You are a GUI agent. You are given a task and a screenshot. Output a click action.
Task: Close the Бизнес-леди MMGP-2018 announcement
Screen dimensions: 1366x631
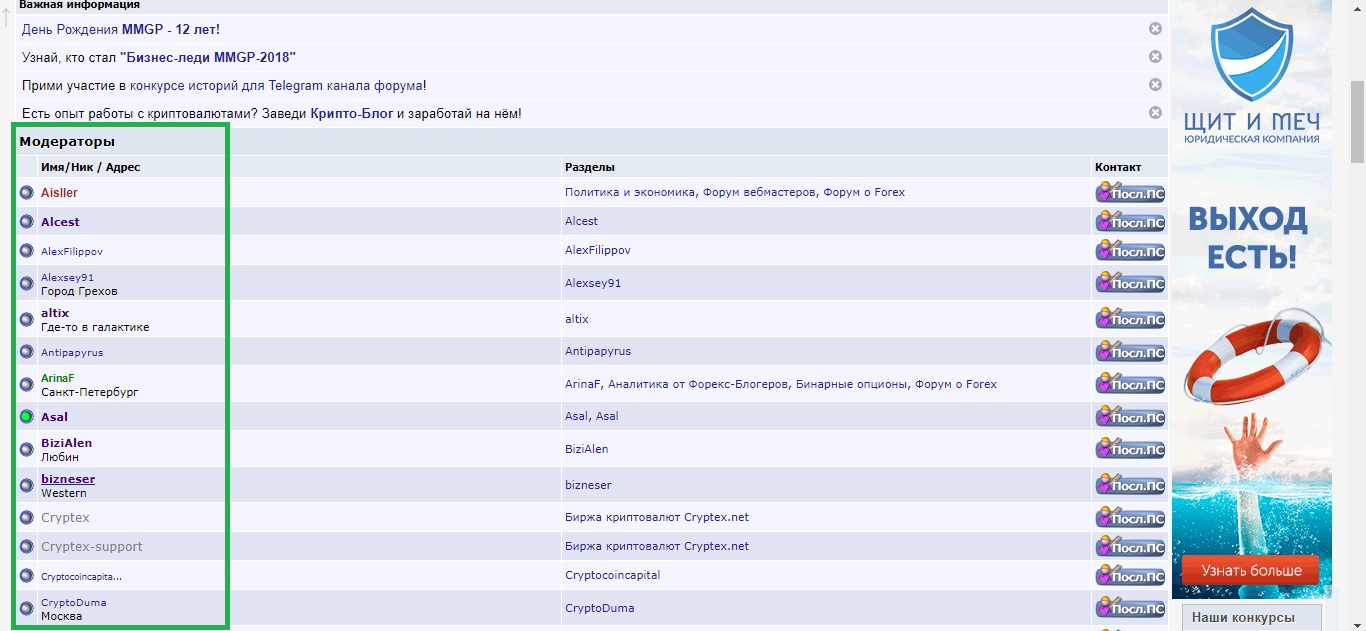click(x=1155, y=57)
